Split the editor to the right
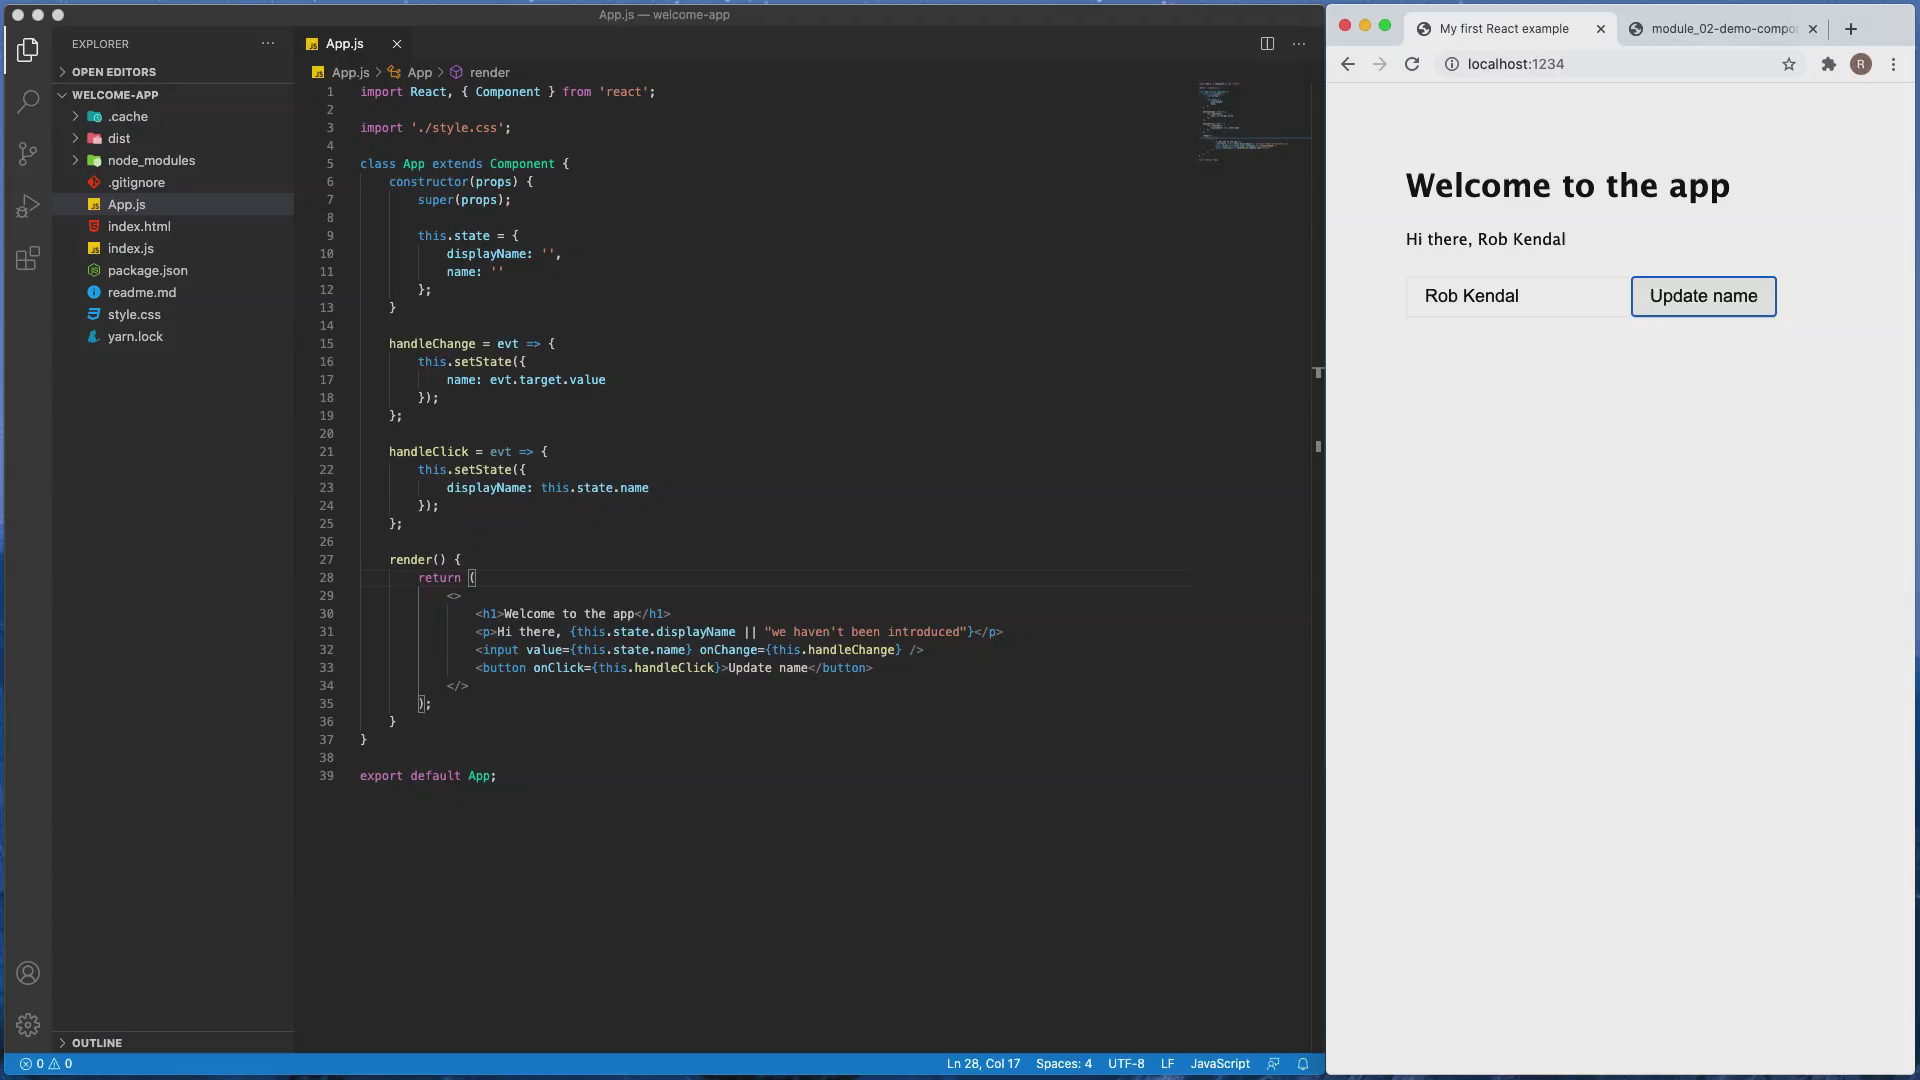The height and width of the screenshot is (1080, 1920). click(x=1267, y=44)
